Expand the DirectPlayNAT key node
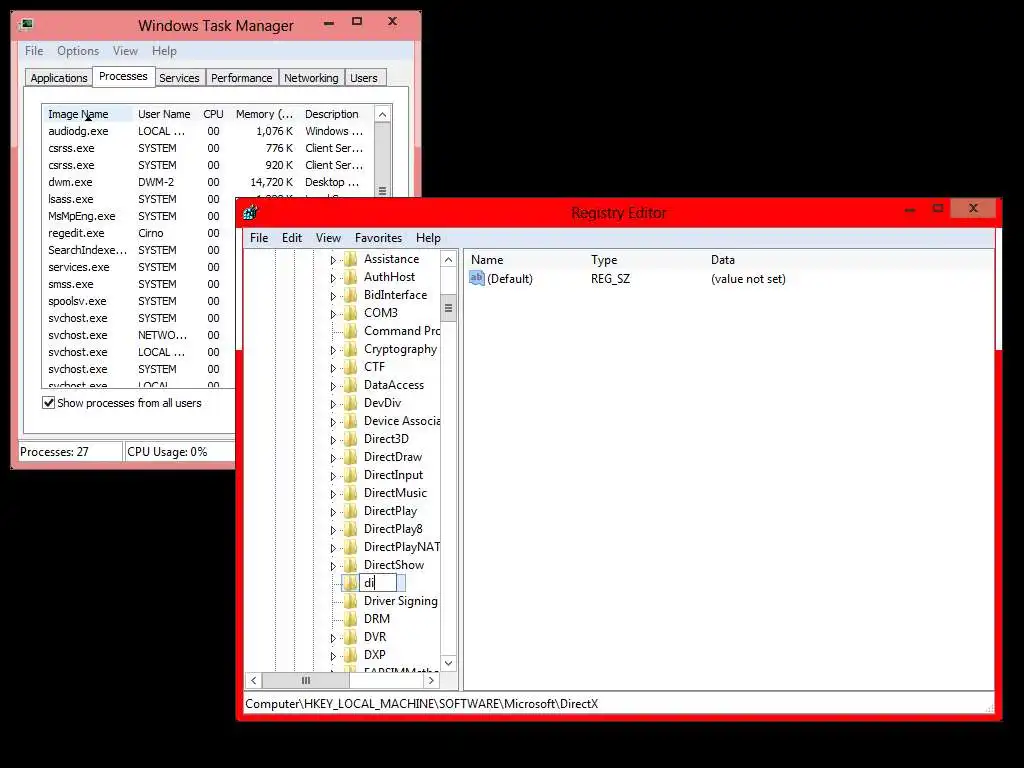The height and width of the screenshot is (768, 1024). [x=333, y=548]
